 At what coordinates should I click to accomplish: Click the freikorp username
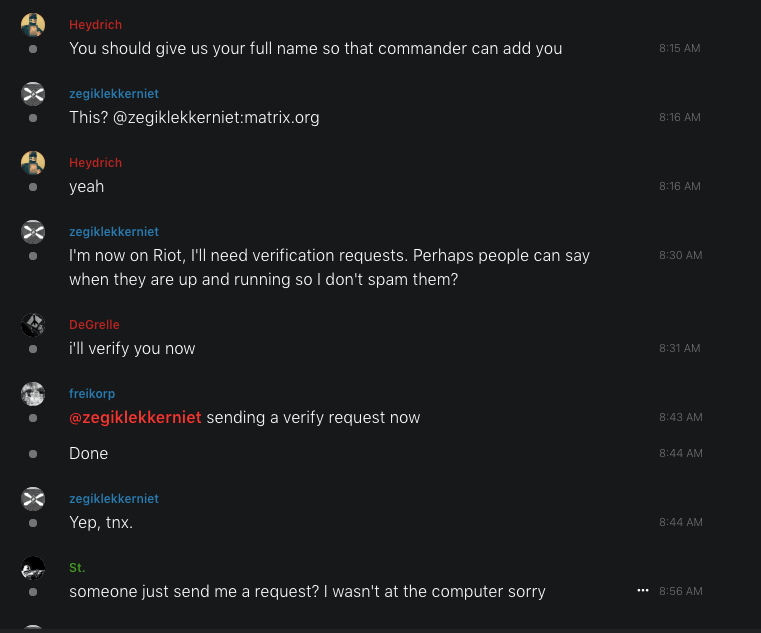[92, 394]
